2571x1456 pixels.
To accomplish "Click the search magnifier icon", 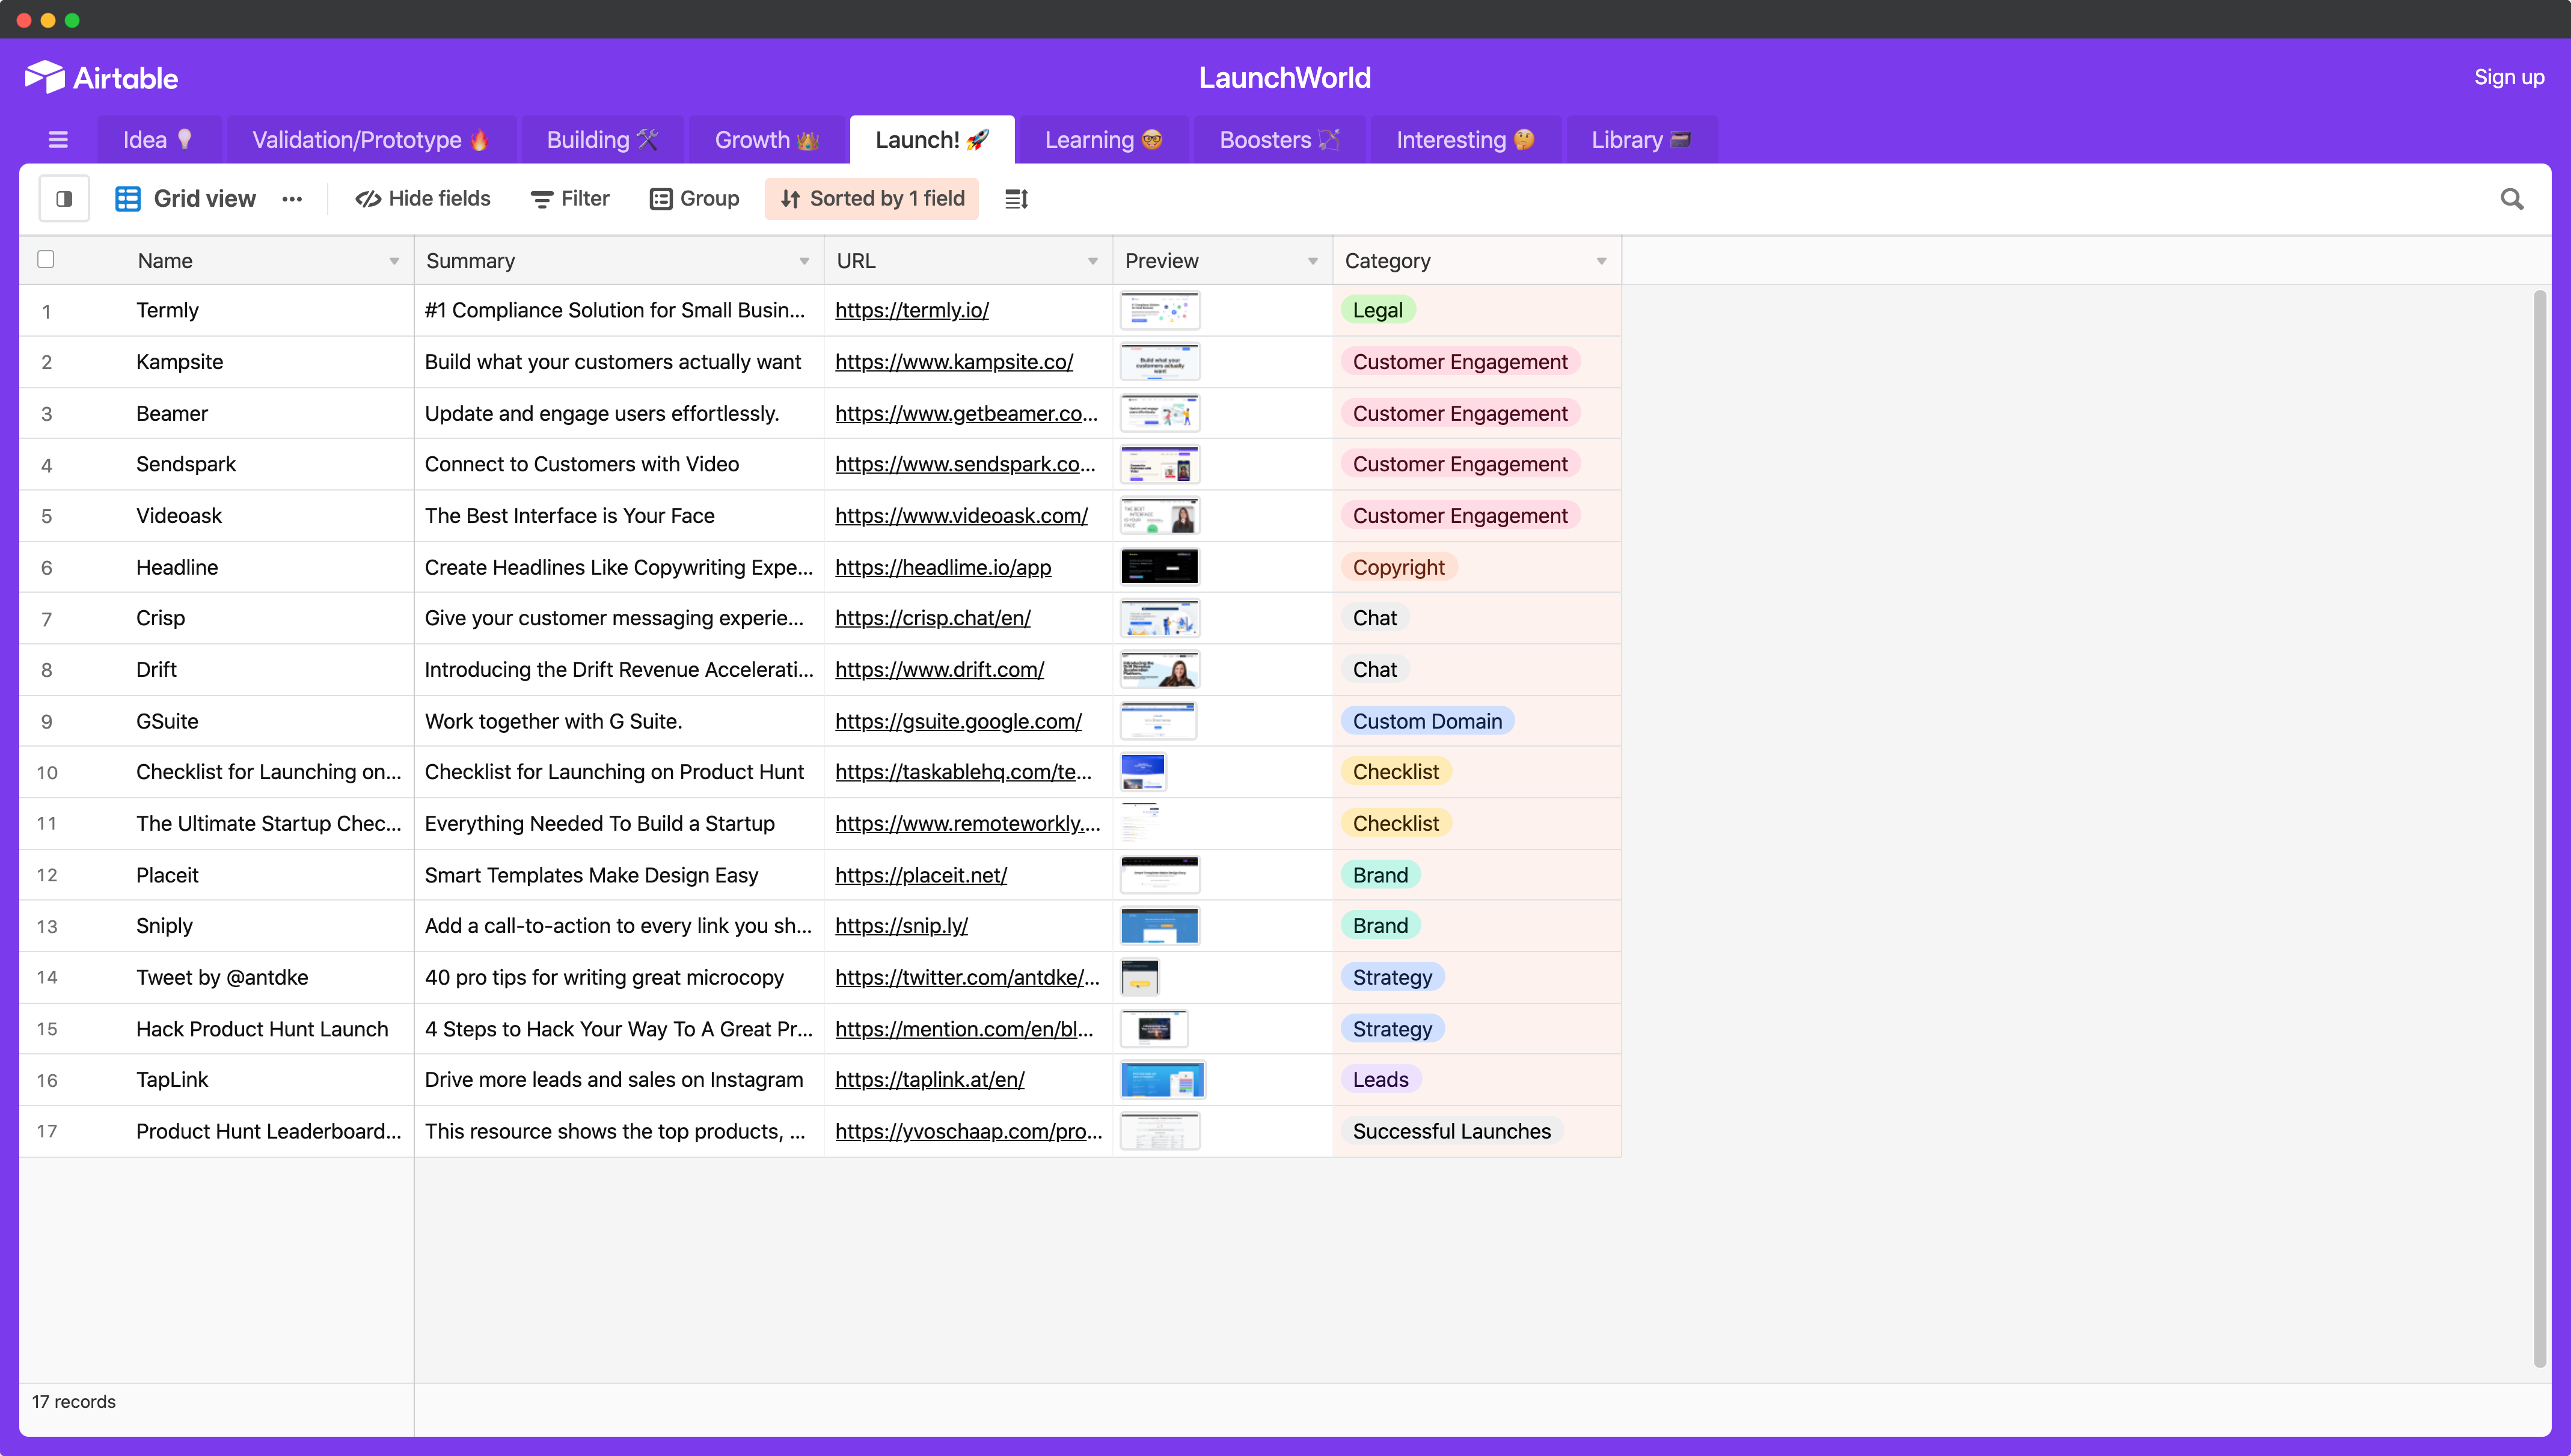I will [2511, 199].
